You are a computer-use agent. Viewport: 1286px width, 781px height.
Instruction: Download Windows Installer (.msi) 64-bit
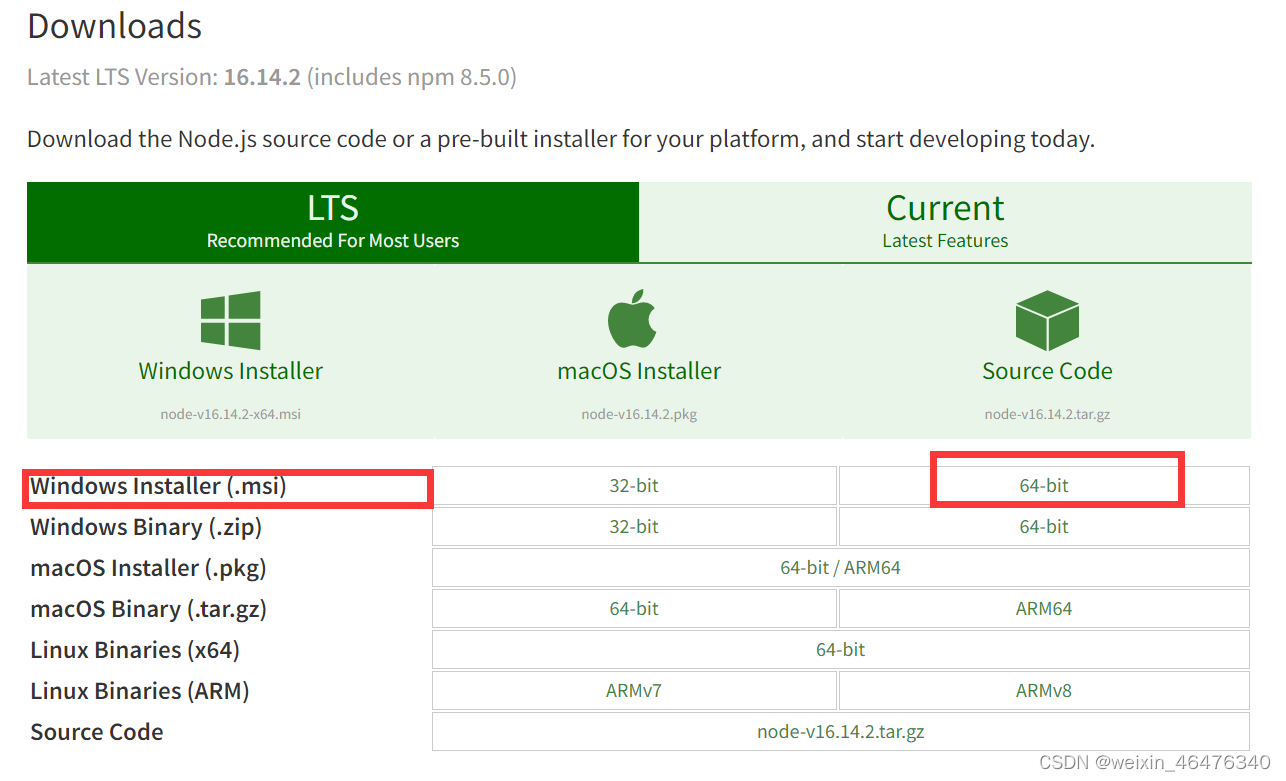point(1044,486)
